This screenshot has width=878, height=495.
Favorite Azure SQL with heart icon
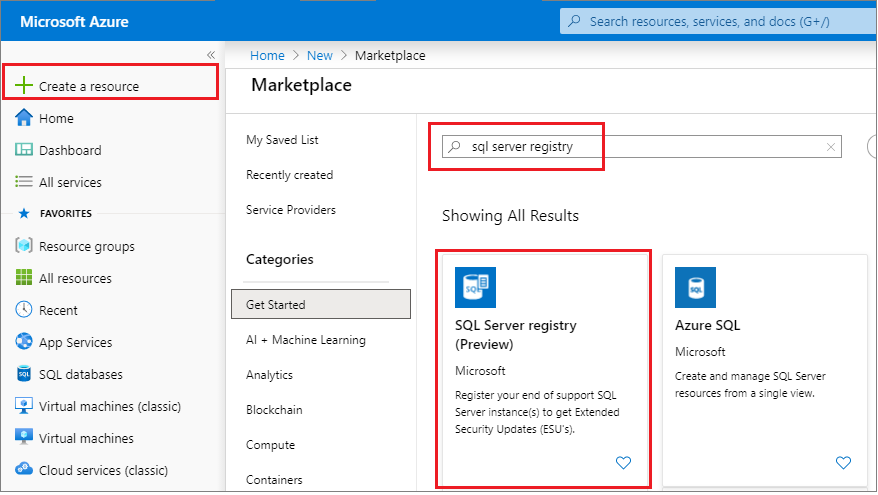pos(843,463)
